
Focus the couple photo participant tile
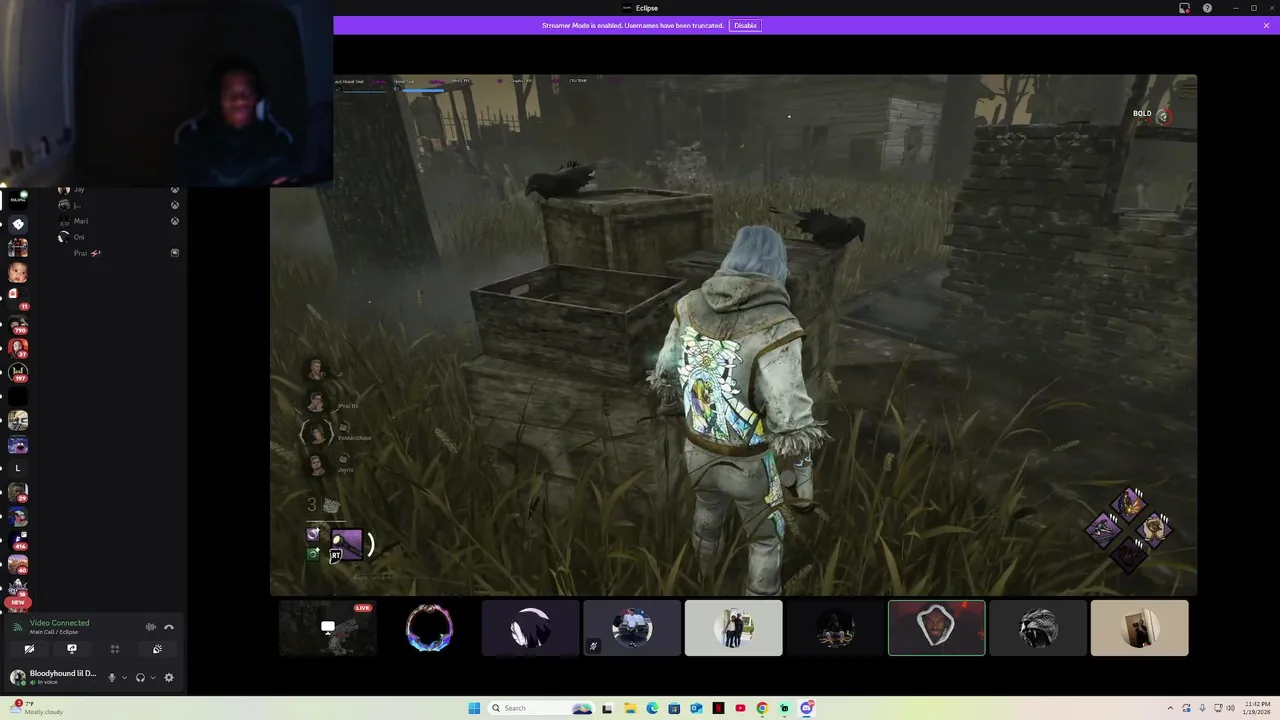tap(733, 628)
